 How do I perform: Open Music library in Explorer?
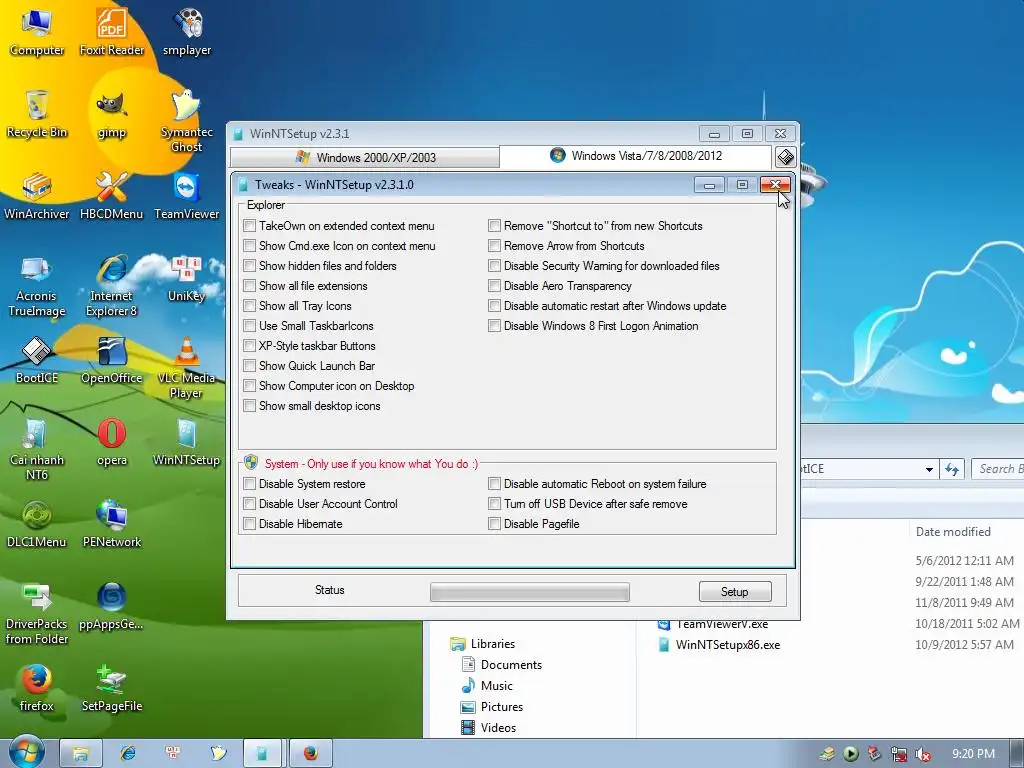[x=487, y=686]
